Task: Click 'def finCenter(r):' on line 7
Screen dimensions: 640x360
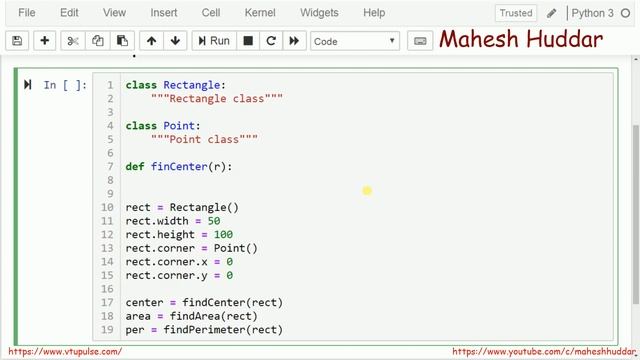Action: tap(179, 167)
